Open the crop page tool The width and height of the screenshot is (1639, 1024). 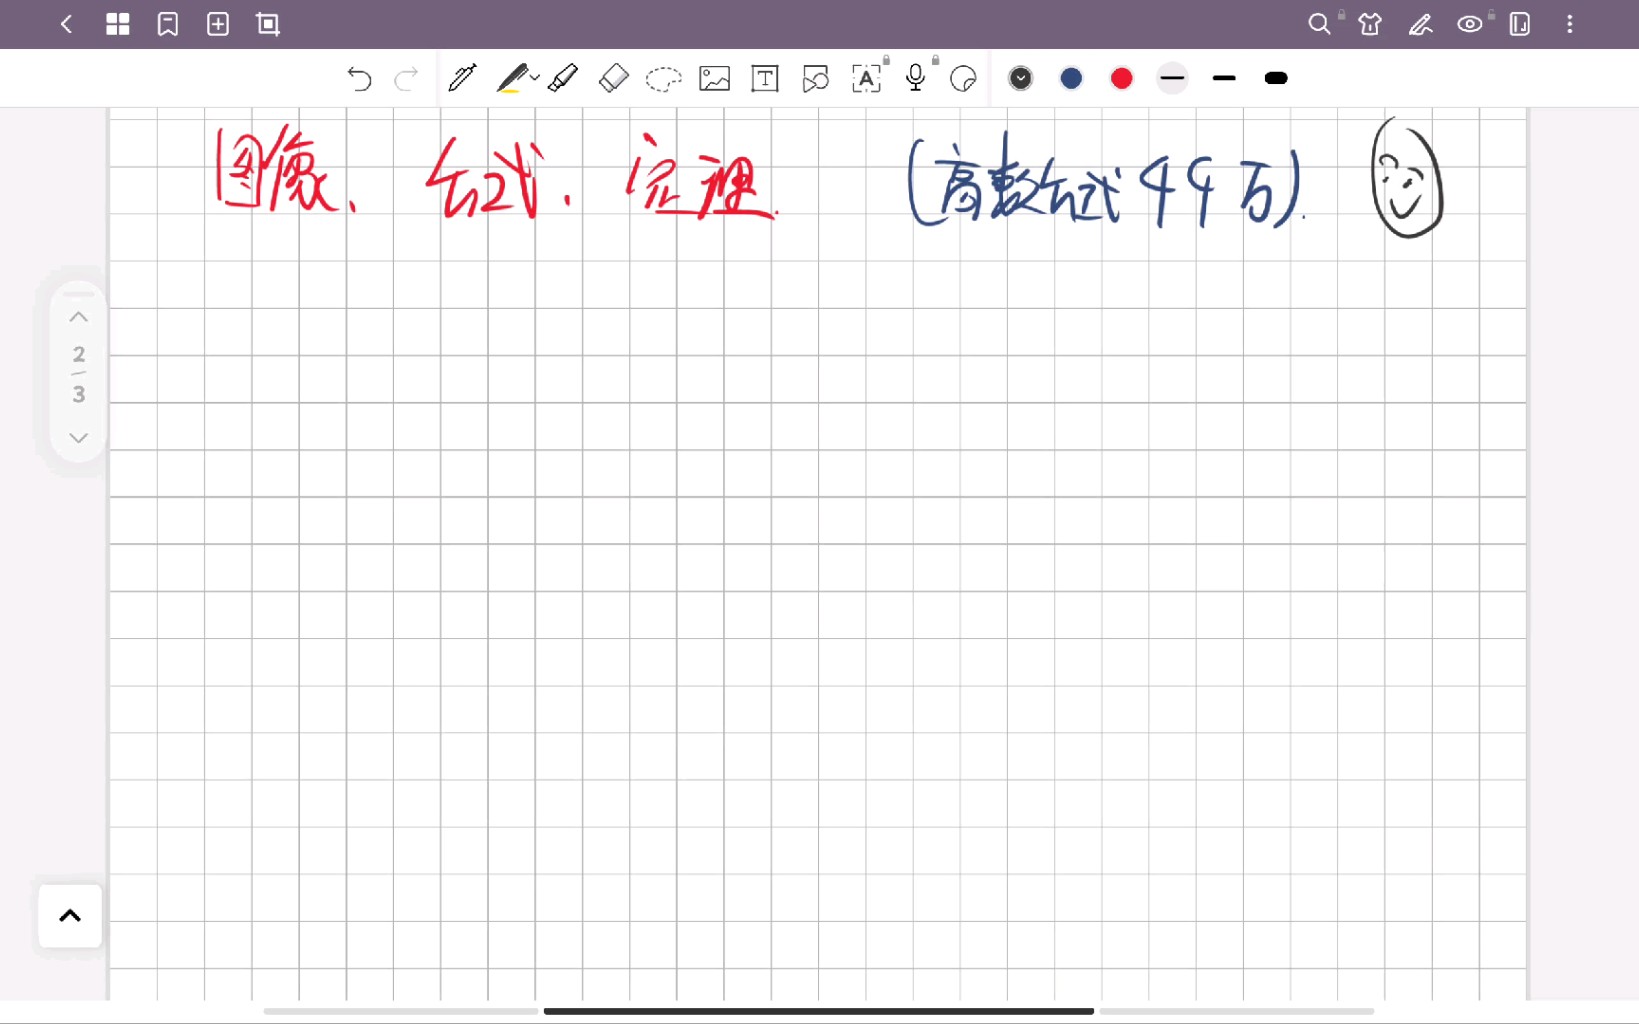point(268,24)
